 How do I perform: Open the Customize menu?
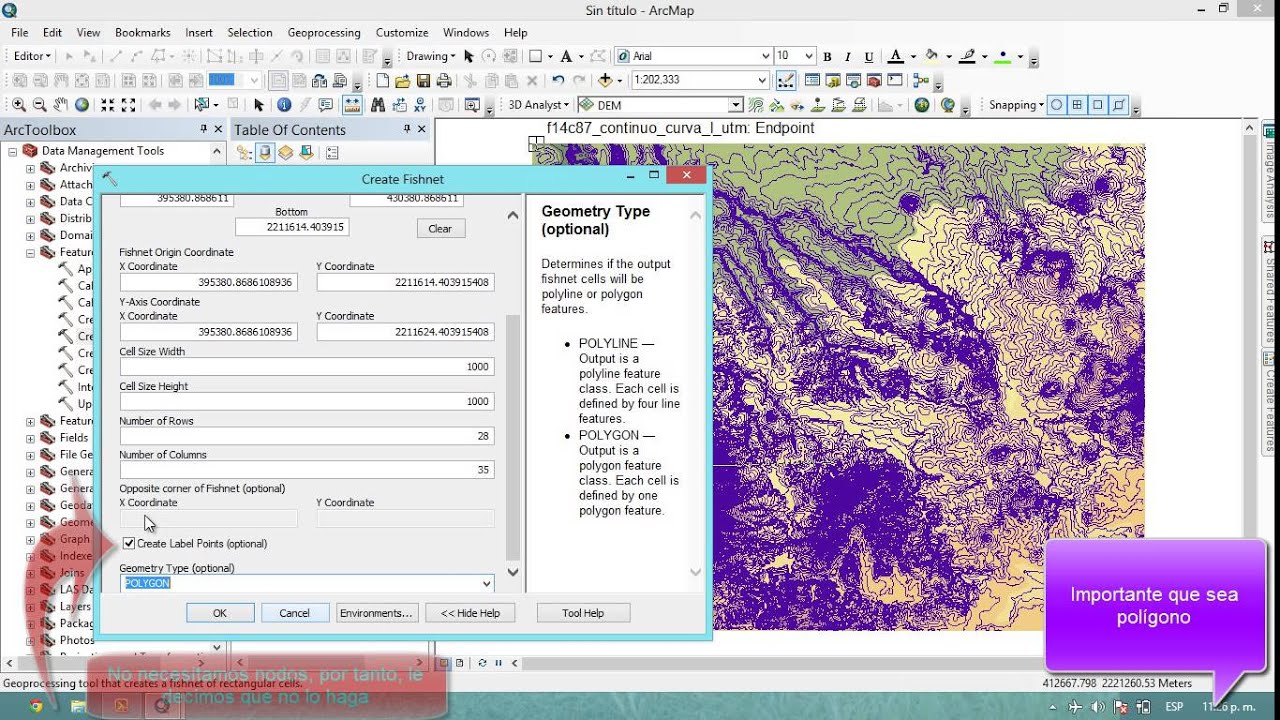[x=402, y=33]
